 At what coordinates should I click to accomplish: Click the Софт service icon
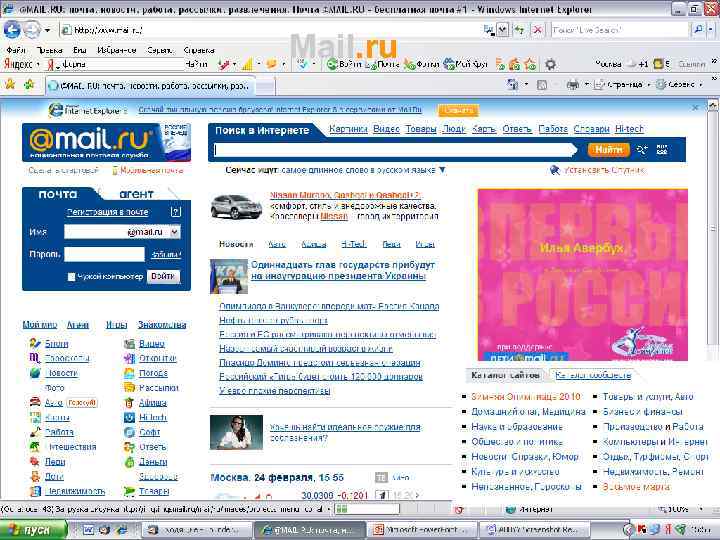[129, 432]
